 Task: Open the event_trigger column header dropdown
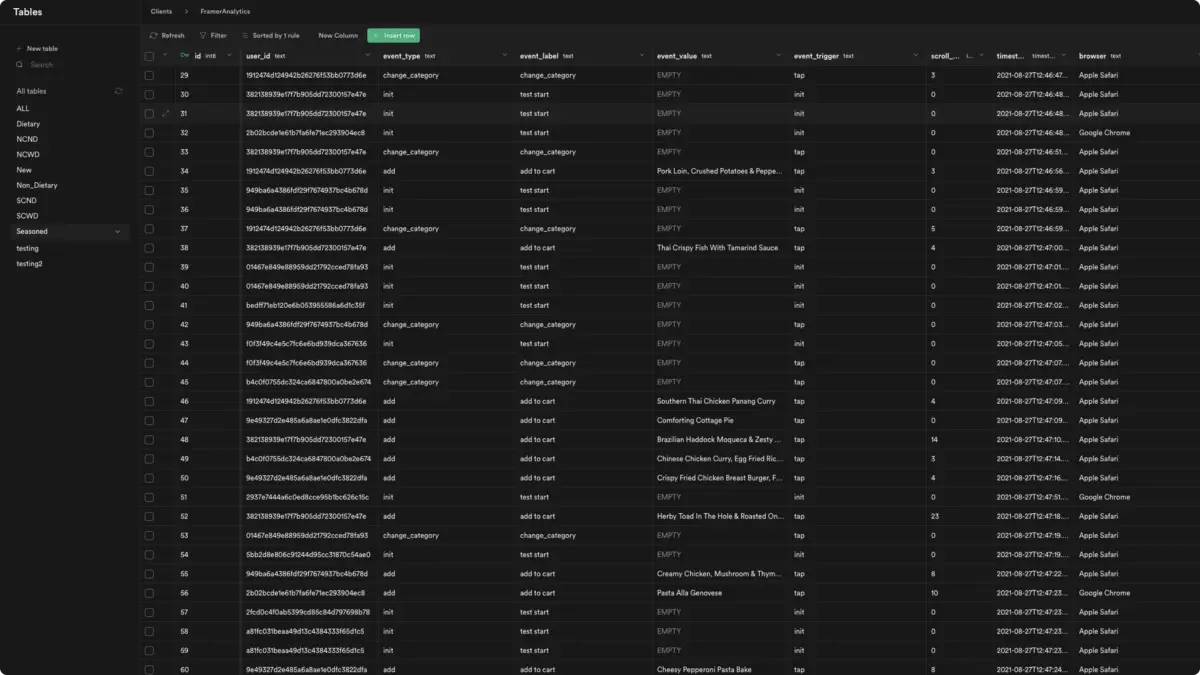[914, 56]
